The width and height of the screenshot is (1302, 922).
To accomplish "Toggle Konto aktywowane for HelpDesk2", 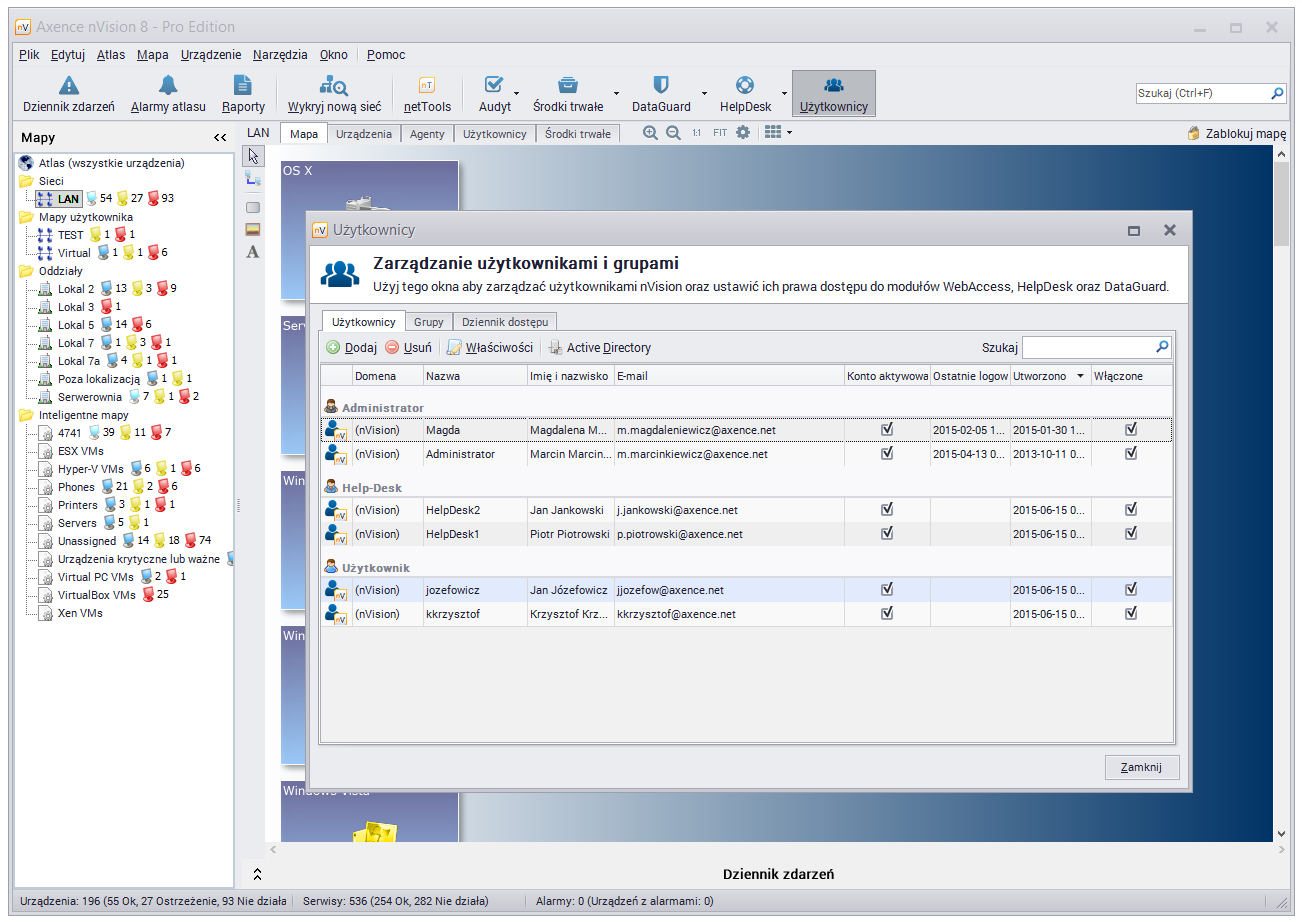I will pos(886,509).
